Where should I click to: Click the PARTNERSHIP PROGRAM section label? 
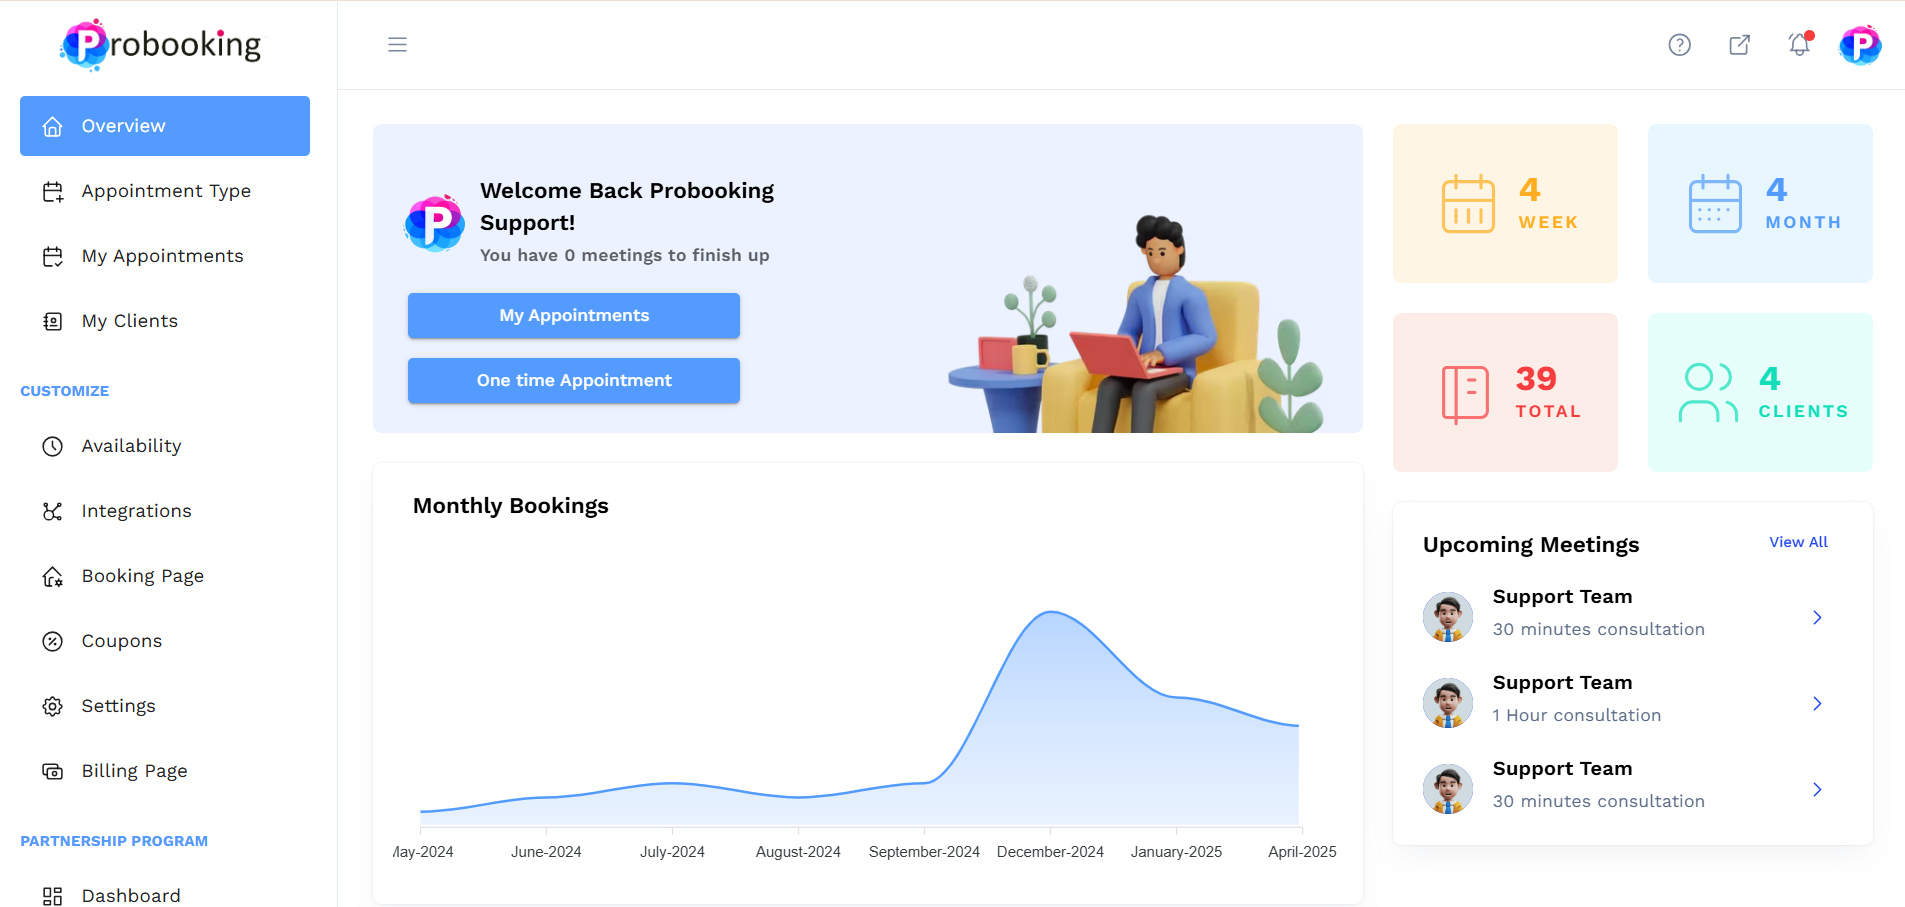pyautogui.click(x=114, y=841)
